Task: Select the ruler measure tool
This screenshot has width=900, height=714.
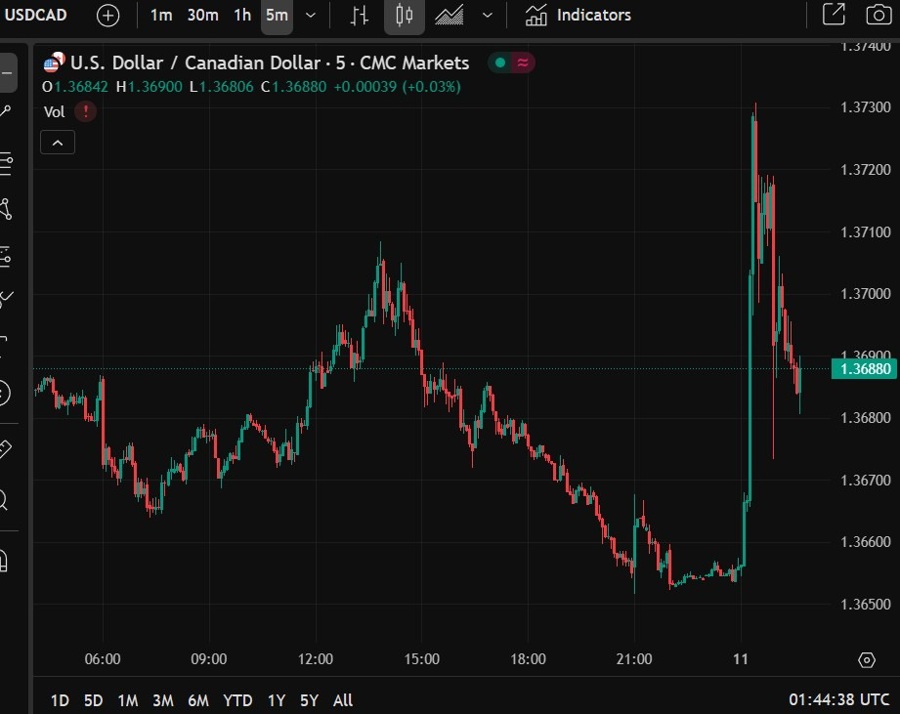Action: pyautogui.click(x=5, y=448)
